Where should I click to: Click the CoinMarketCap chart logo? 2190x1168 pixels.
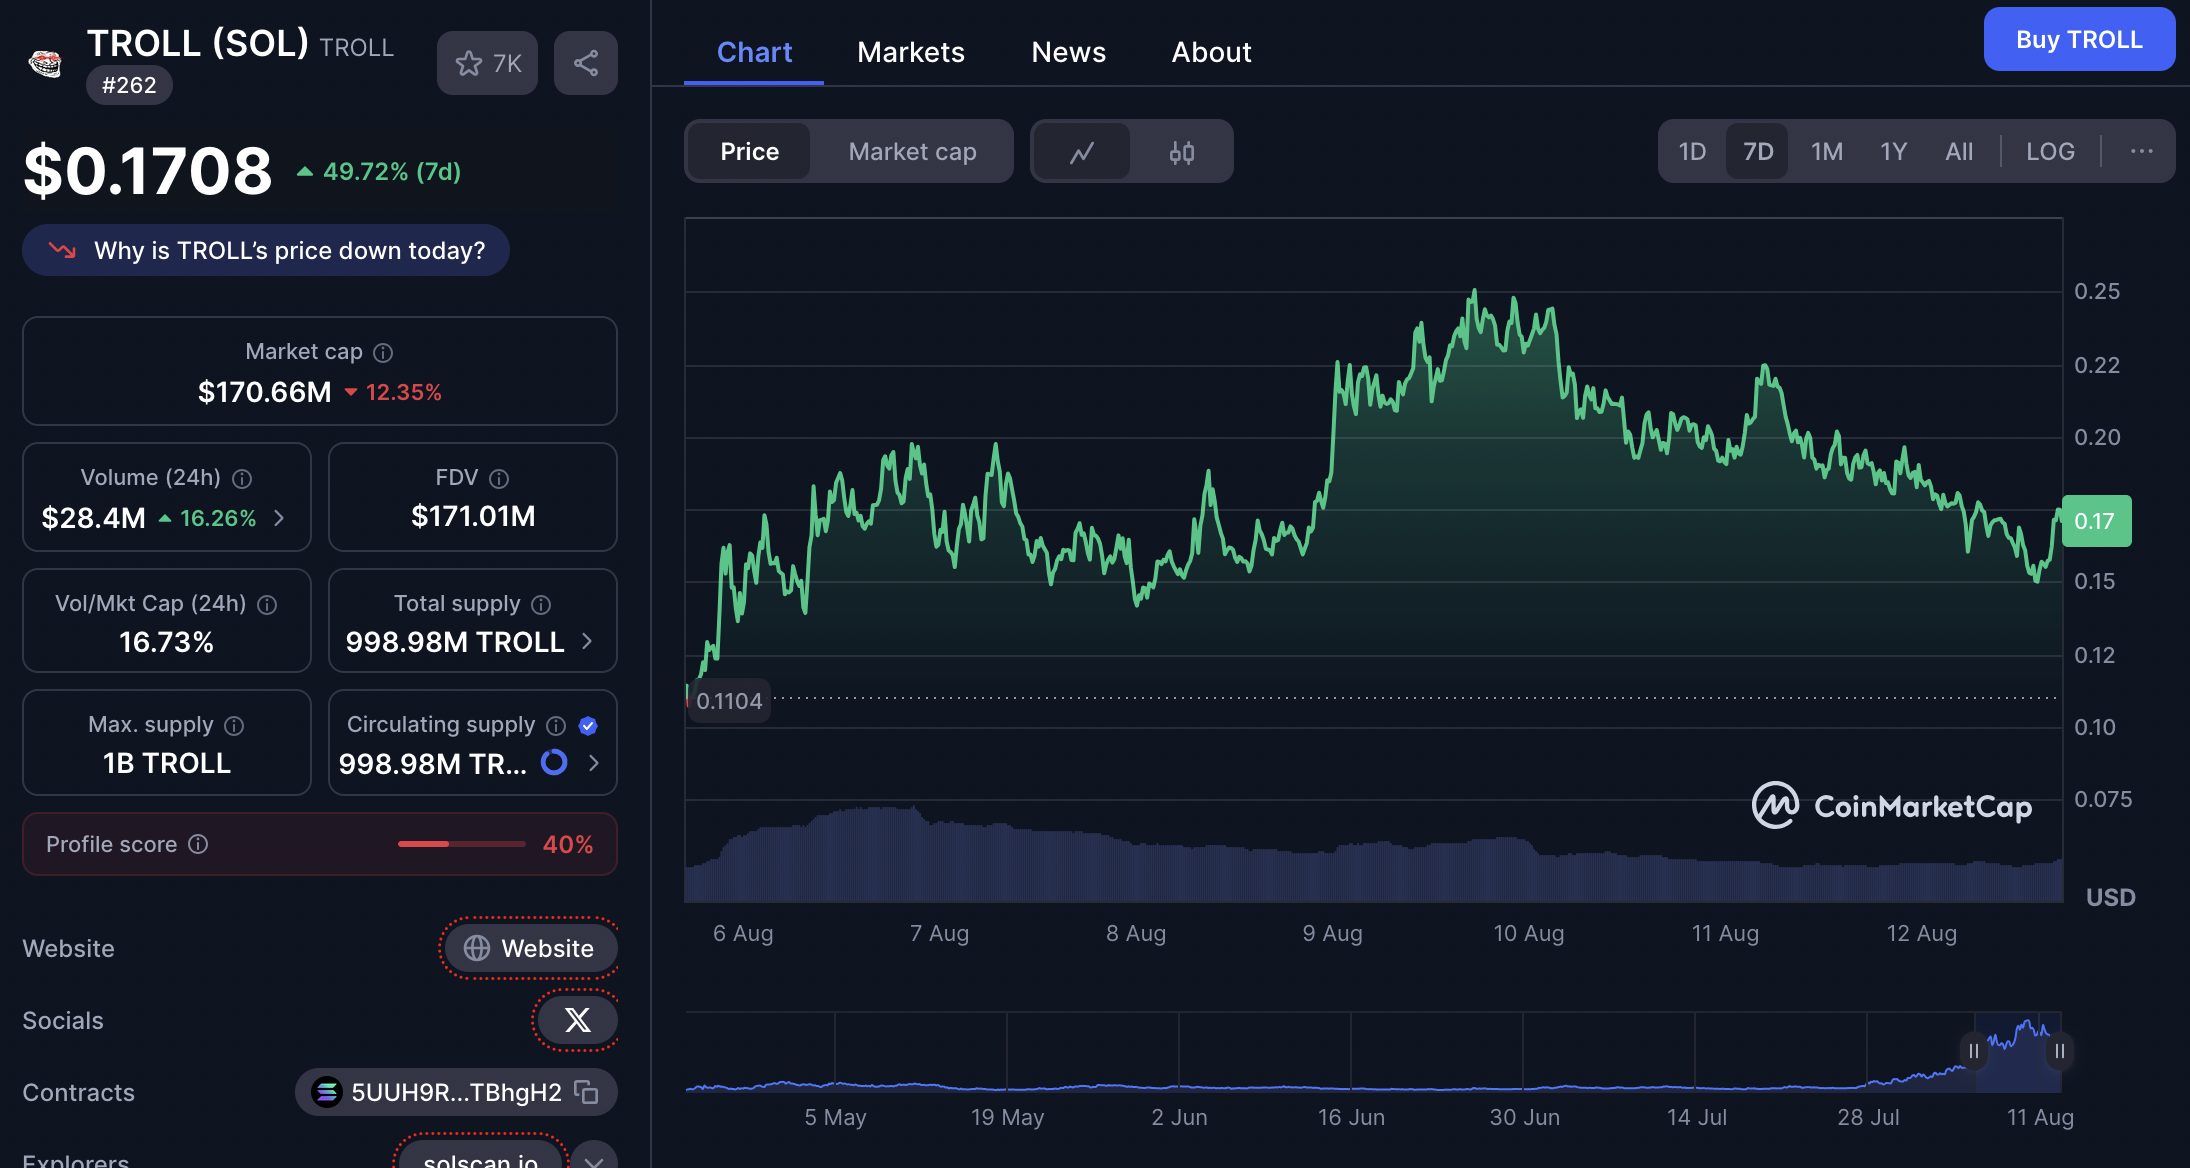(1891, 805)
